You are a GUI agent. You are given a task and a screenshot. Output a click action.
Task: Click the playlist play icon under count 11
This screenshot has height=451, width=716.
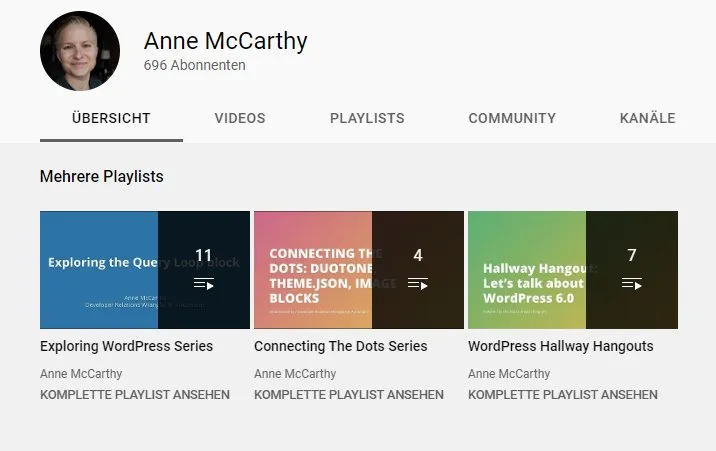[x=204, y=284]
